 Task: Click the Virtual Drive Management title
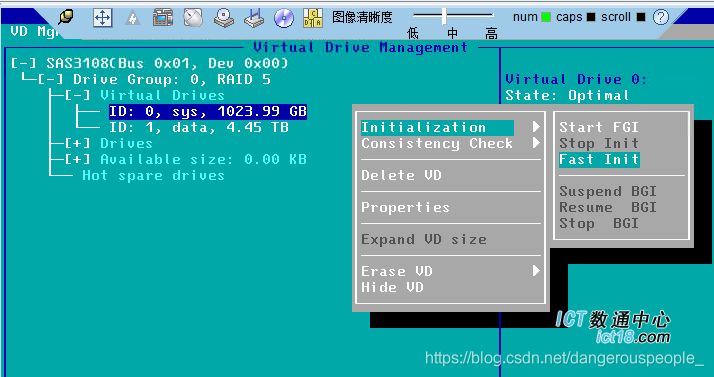(361, 47)
